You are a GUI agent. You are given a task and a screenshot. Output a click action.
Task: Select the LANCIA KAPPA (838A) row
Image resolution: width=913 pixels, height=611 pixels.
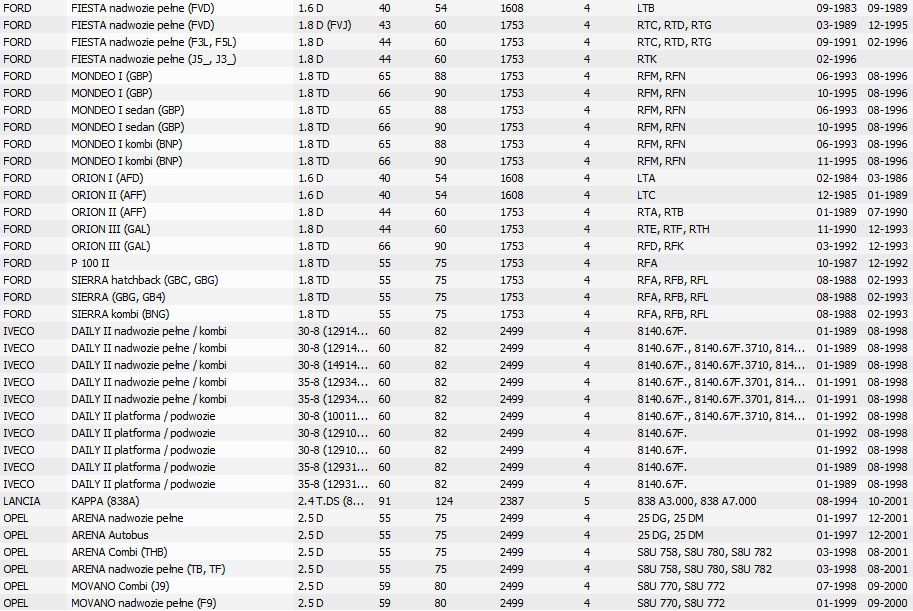click(x=456, y=501)
